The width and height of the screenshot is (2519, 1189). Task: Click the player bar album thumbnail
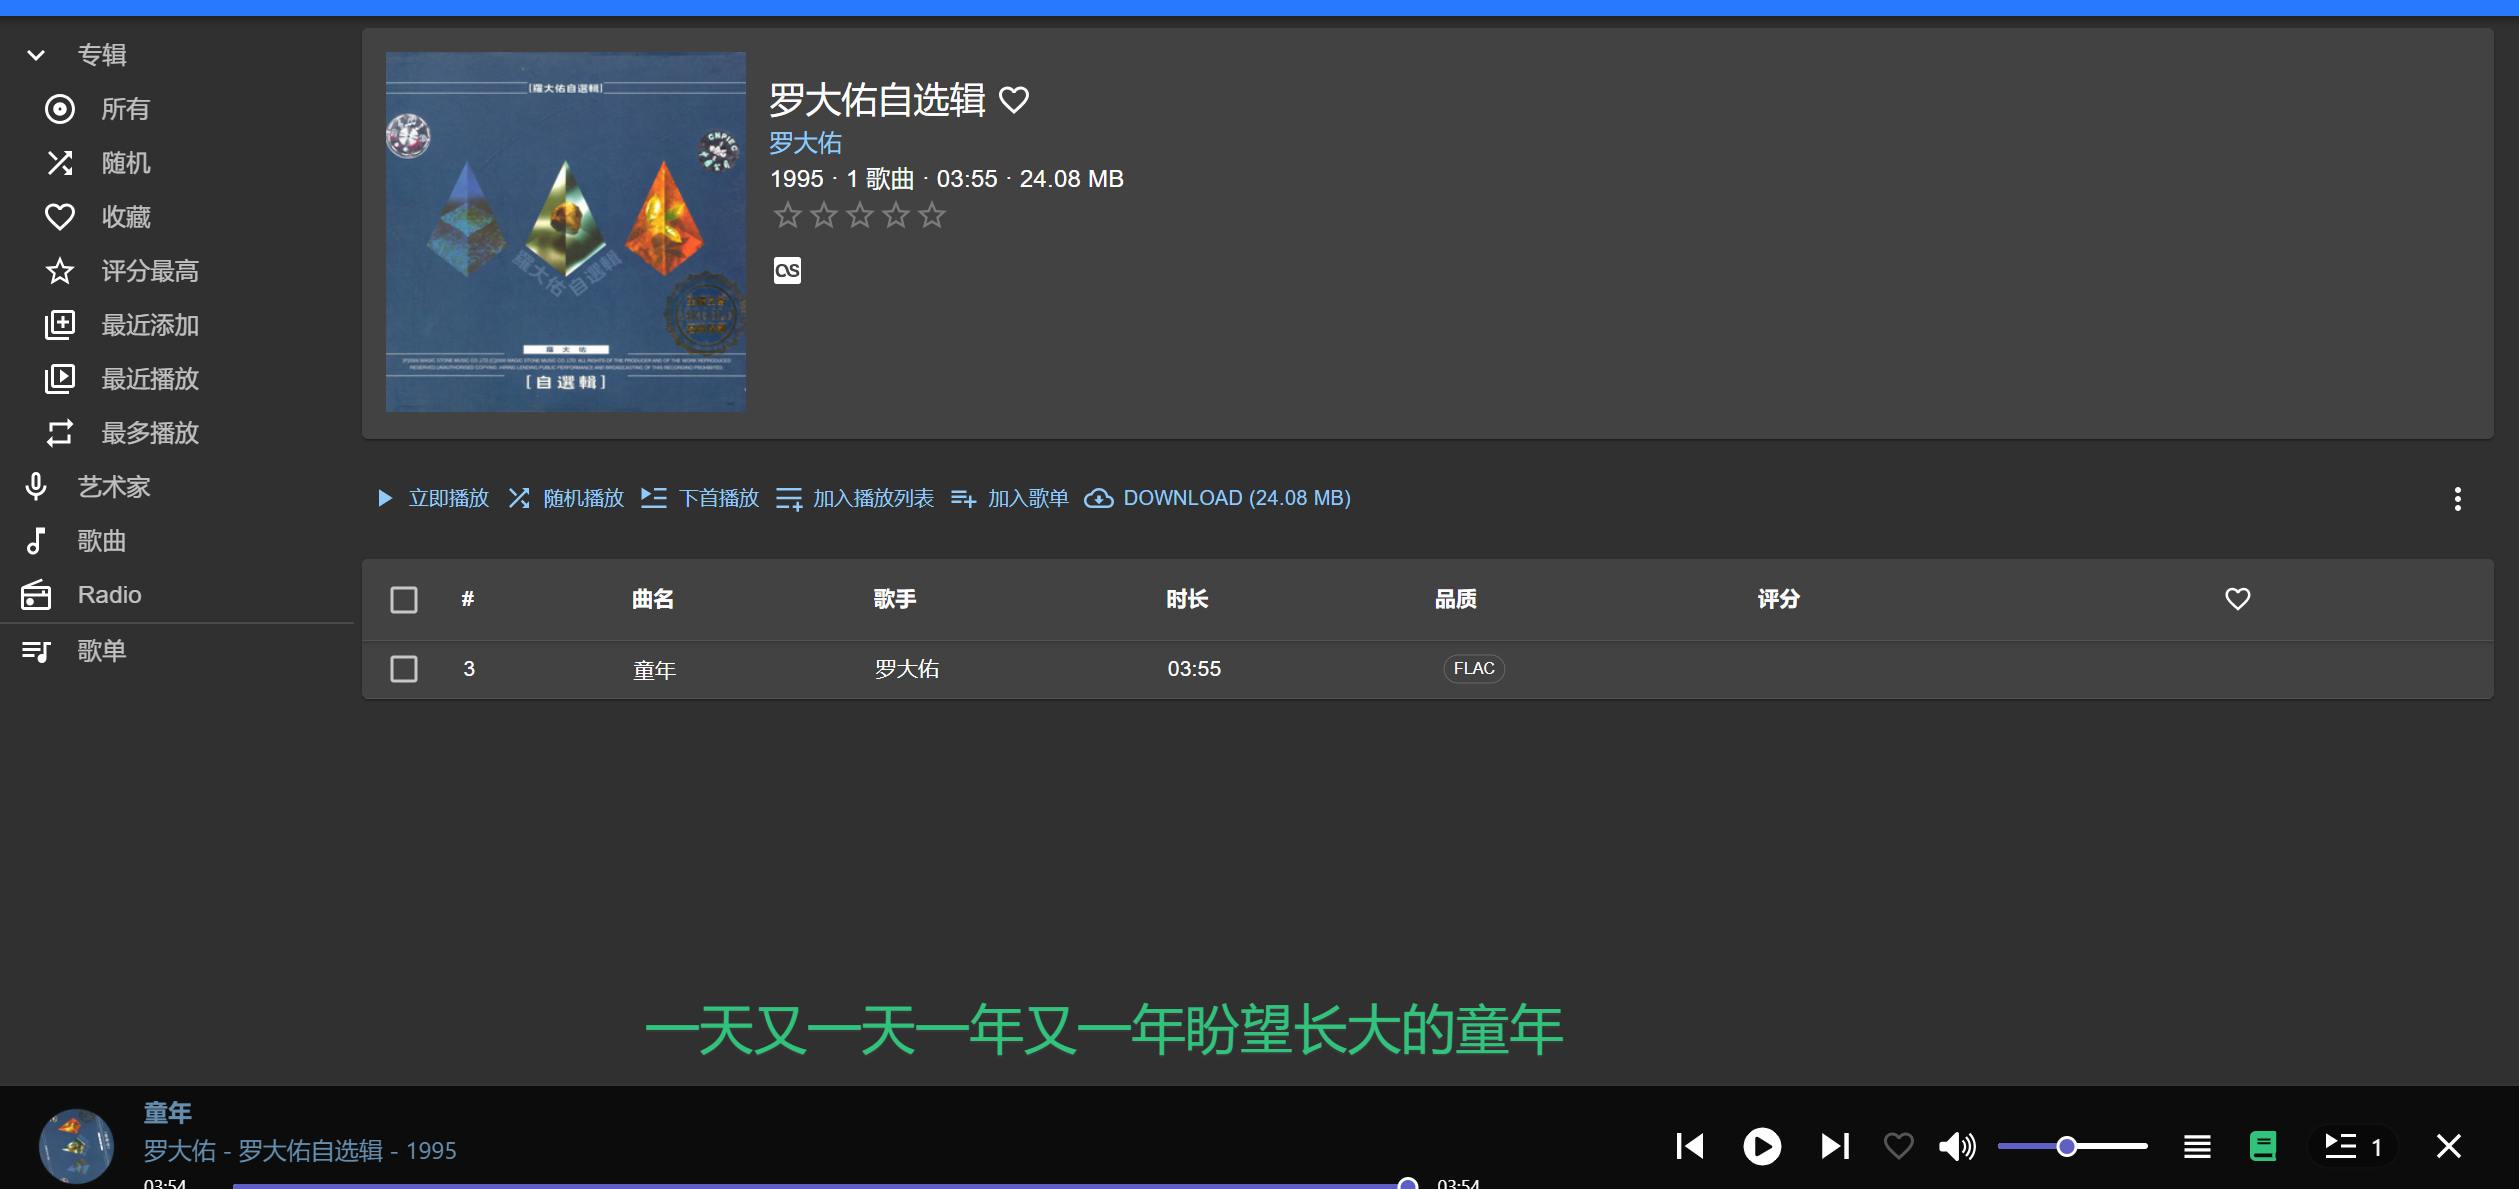(x=77, y=1146)
